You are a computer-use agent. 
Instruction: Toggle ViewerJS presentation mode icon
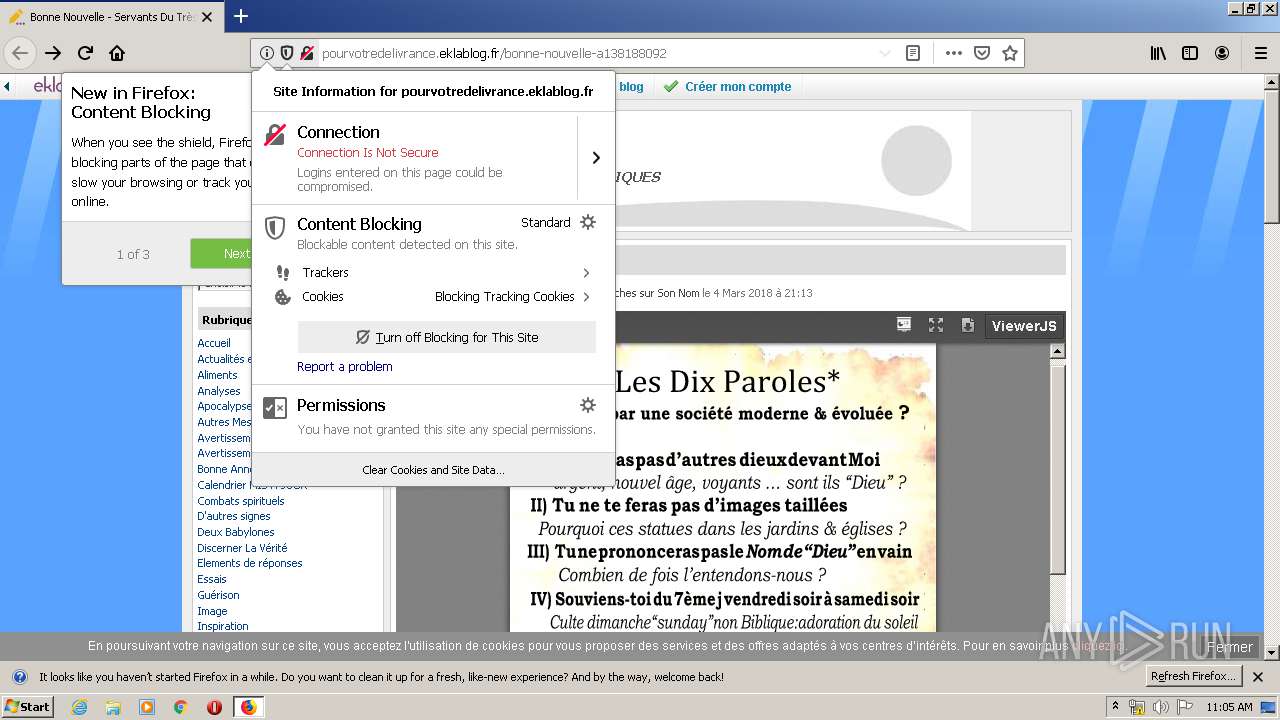point(904,325)
